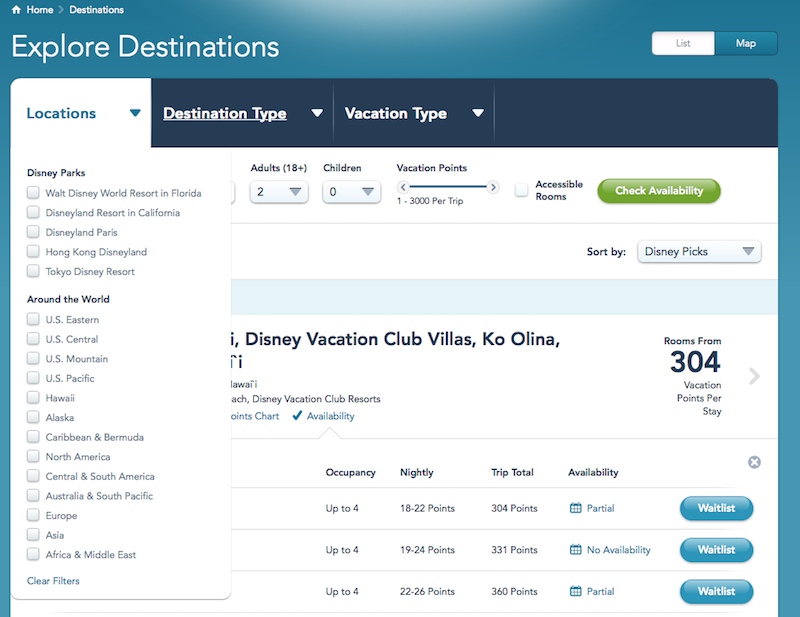Select the Hong Kong Disneyland checkbox

click(x=33, y=251)
